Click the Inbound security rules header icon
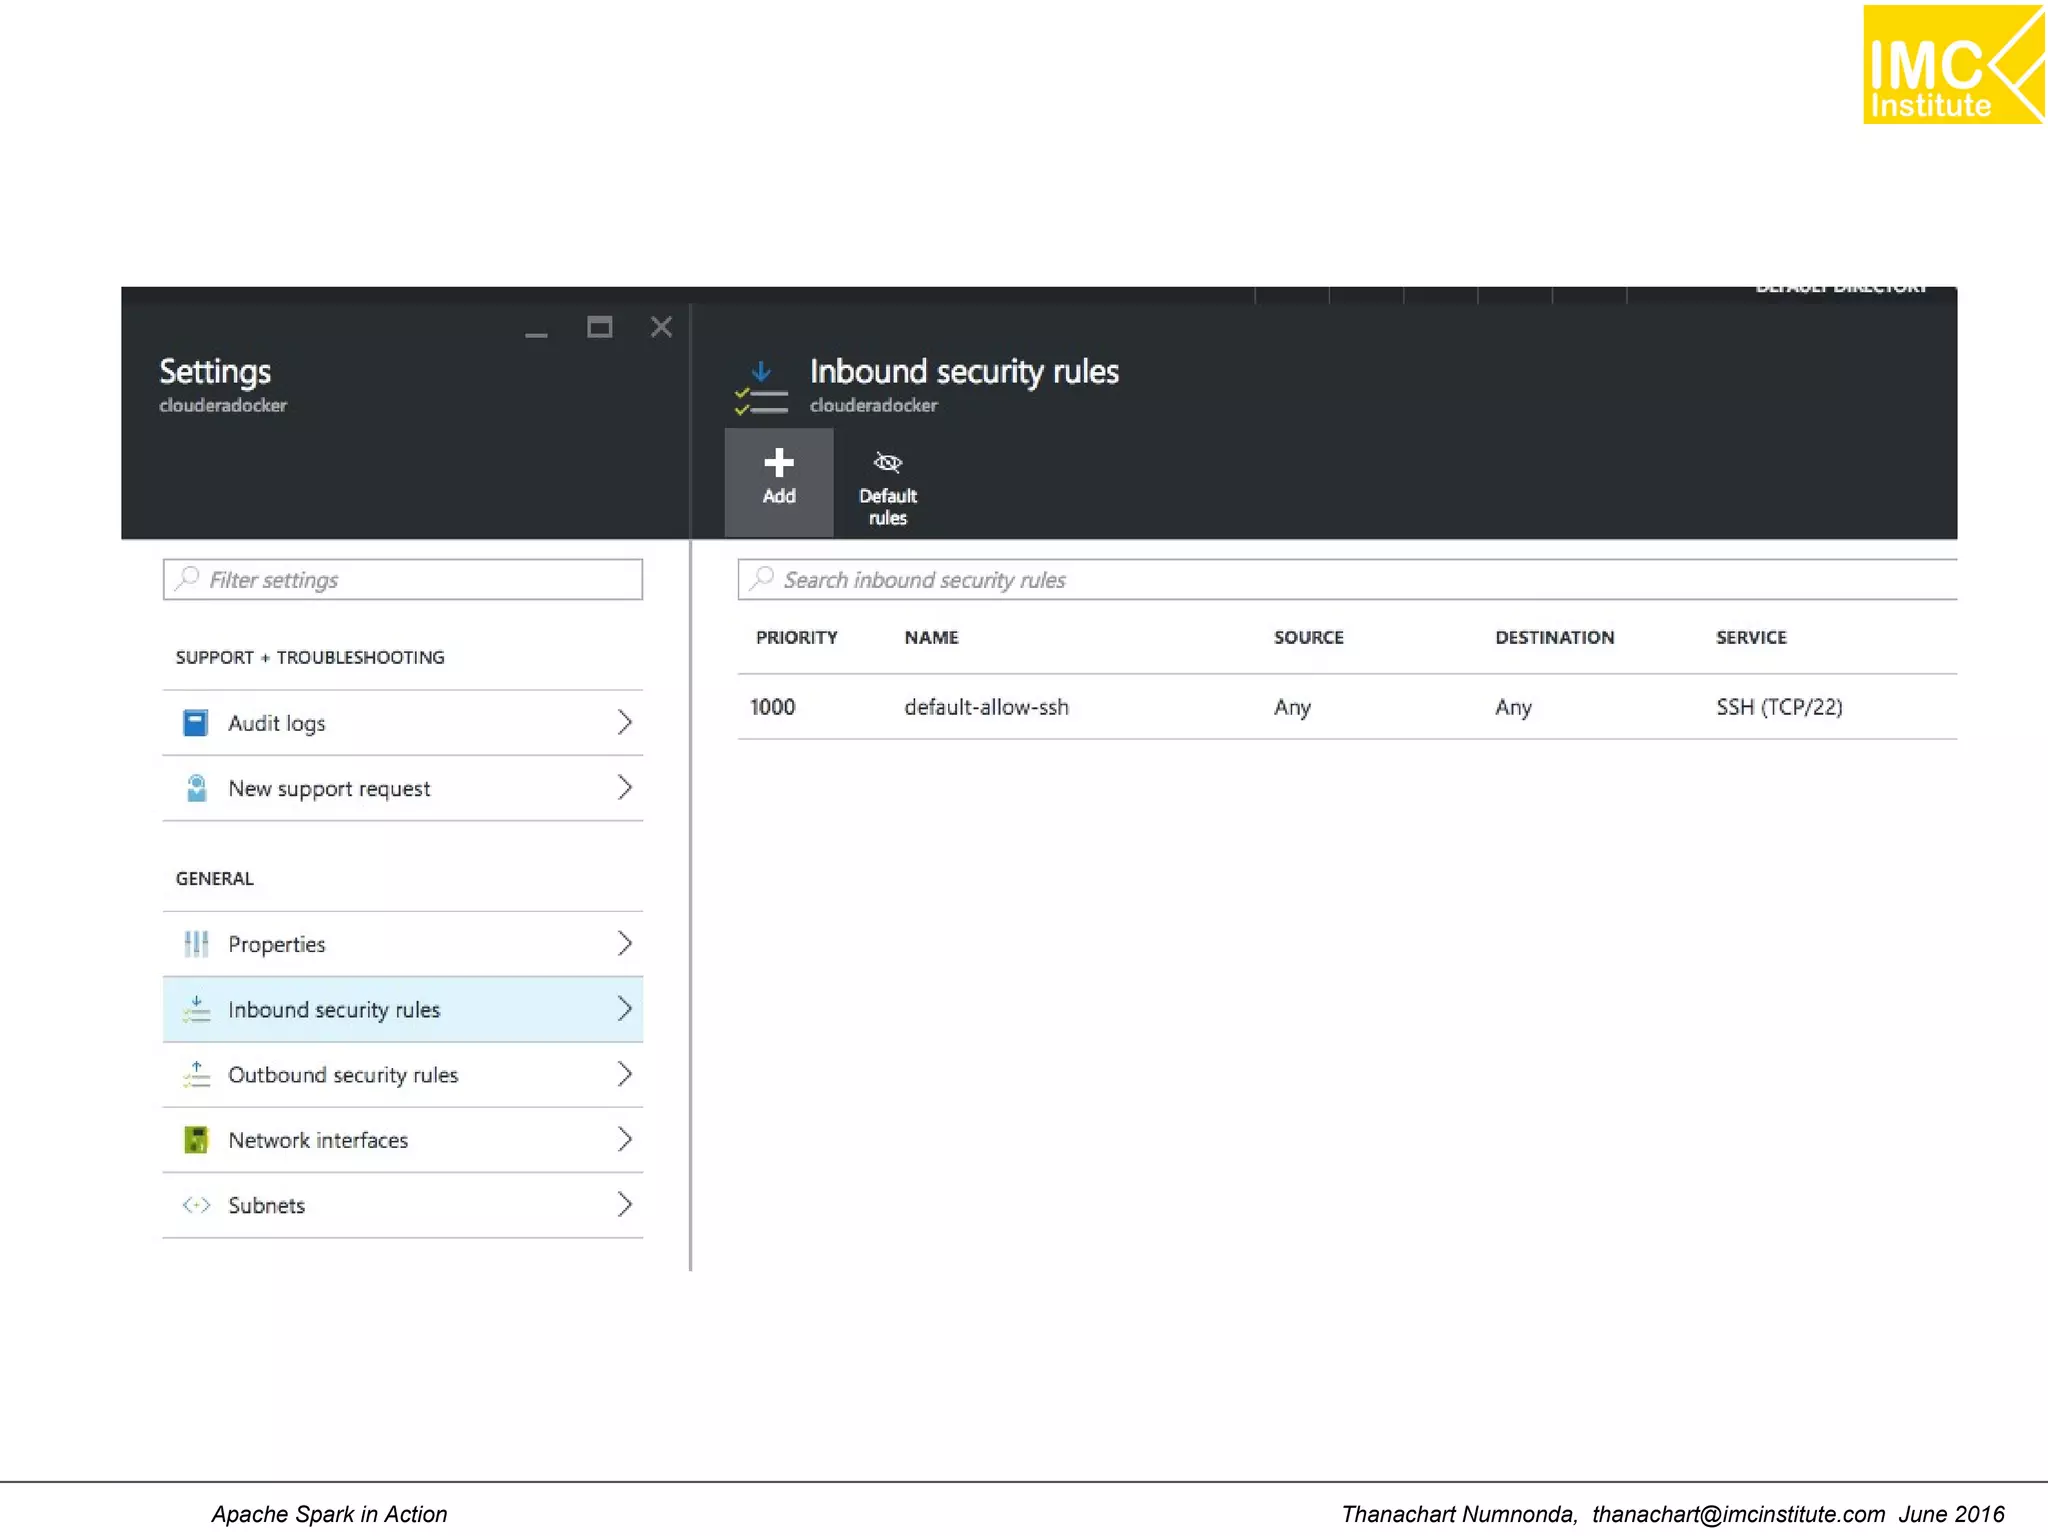2048x1536 pixels. tap(761, 389)
